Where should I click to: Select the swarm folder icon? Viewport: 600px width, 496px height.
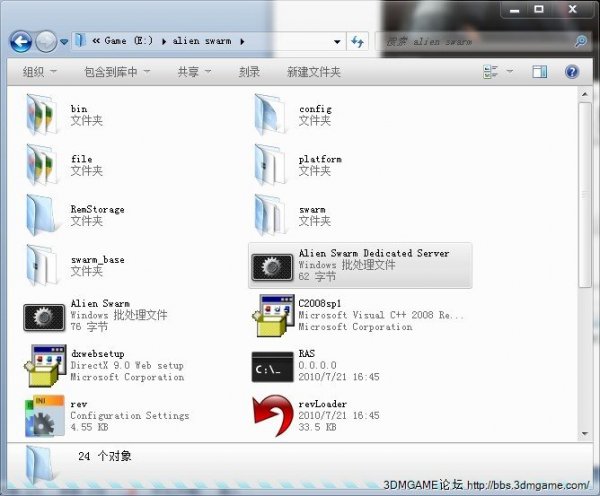pos(271,215)
